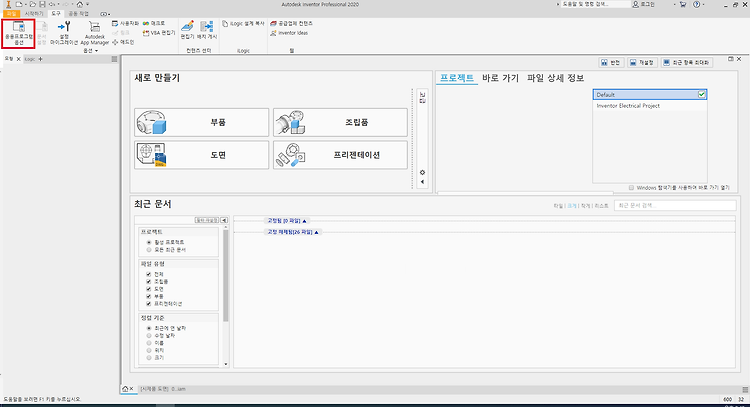The width and height of the screenshot is (750, 407).
Task: Click the Open folder icon in quick access toolbar
Action: coord(33,4)
